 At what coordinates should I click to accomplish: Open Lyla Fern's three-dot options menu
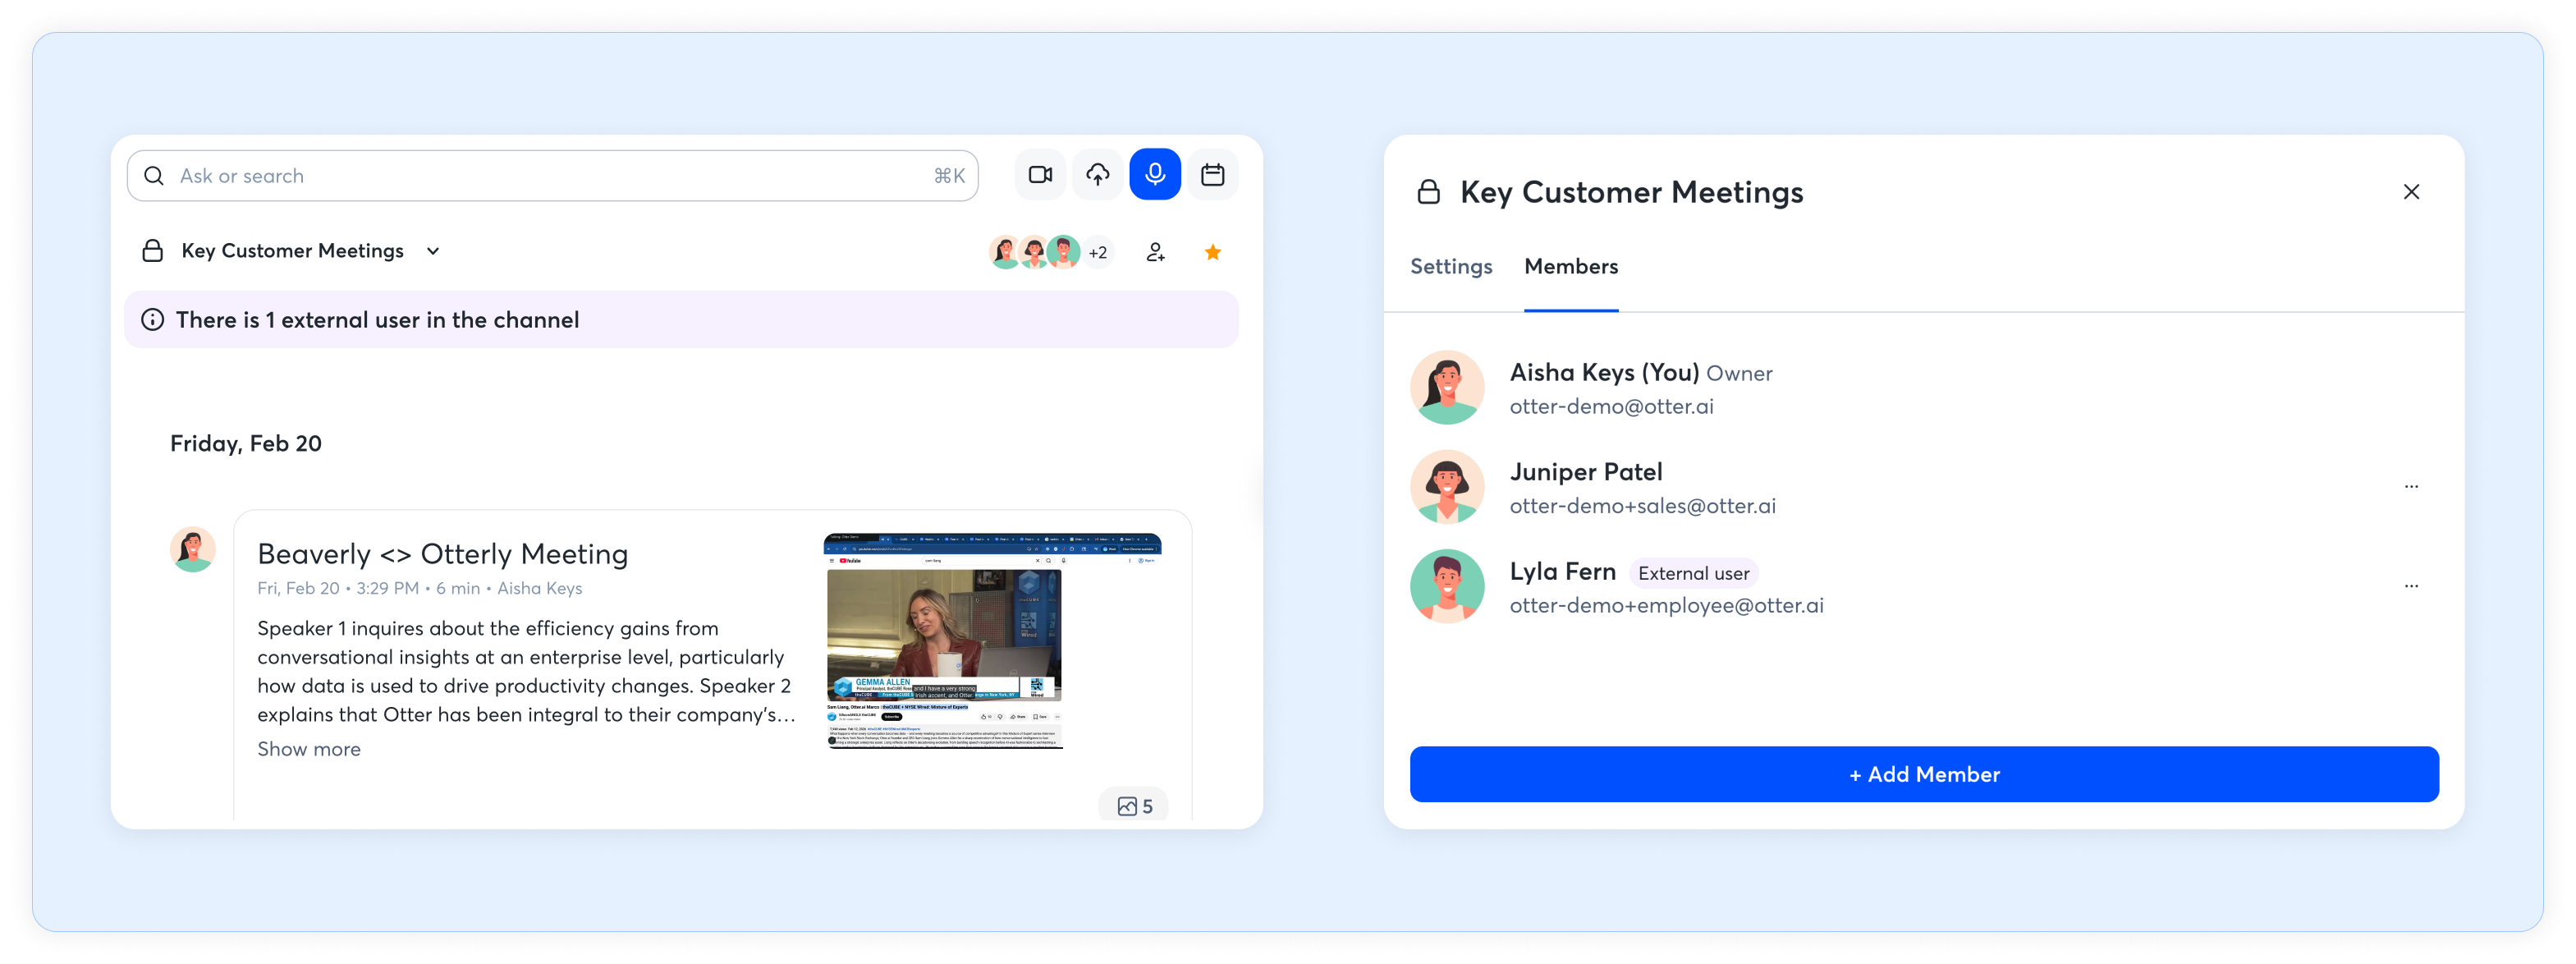2411,586
